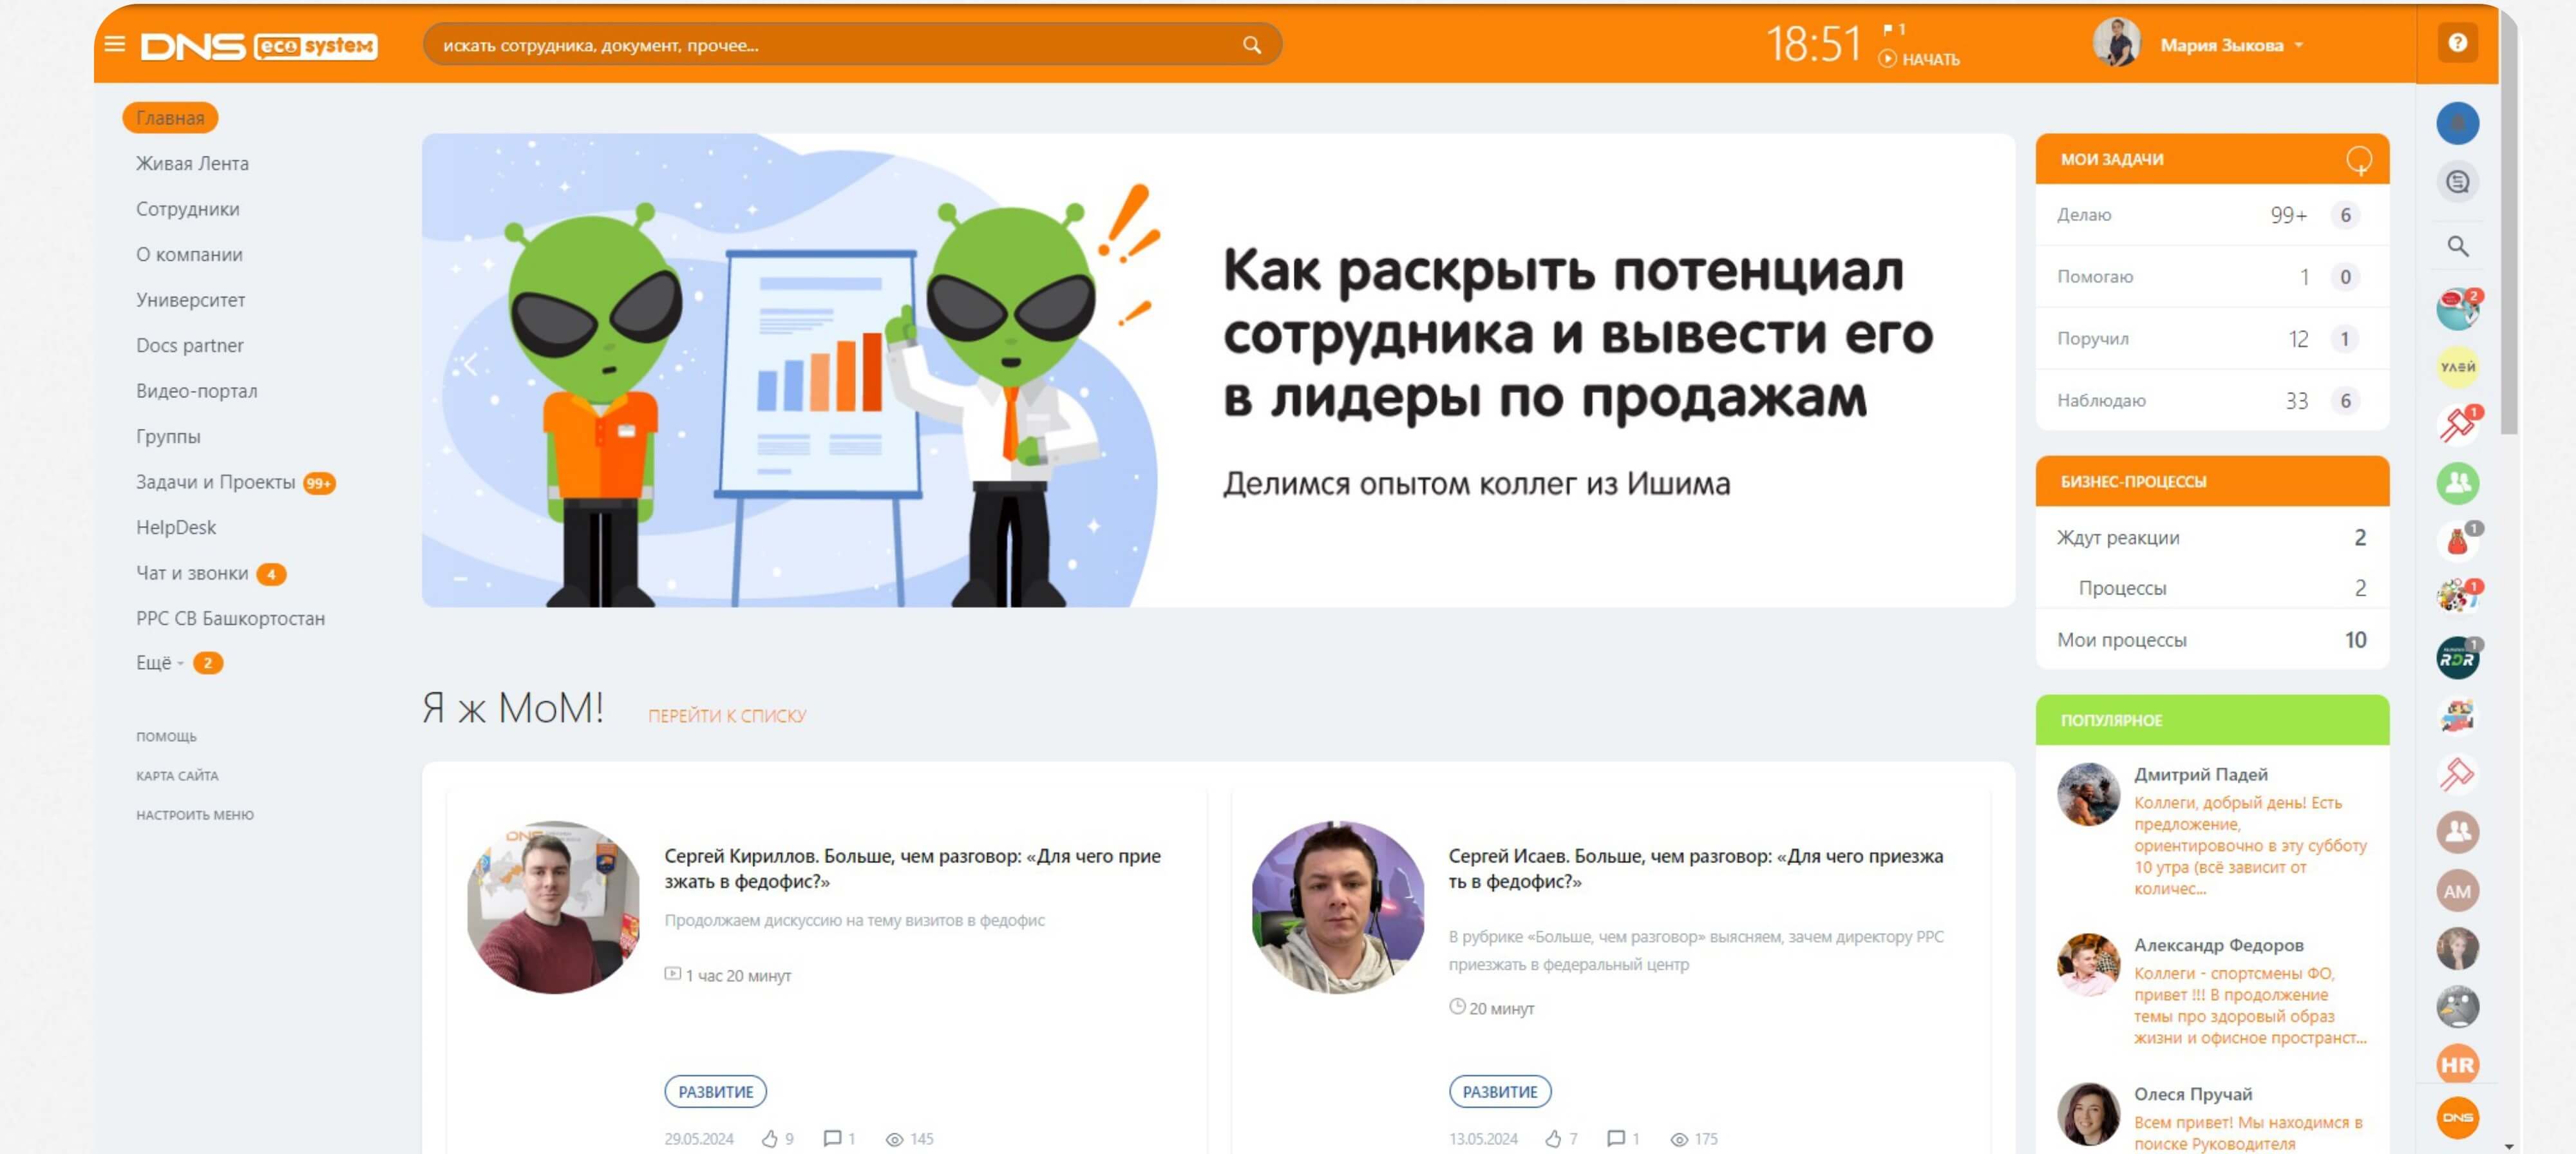Click Сергей Исаев's round photo
Screen dimensions: 2576x1154
point(1337,907)
